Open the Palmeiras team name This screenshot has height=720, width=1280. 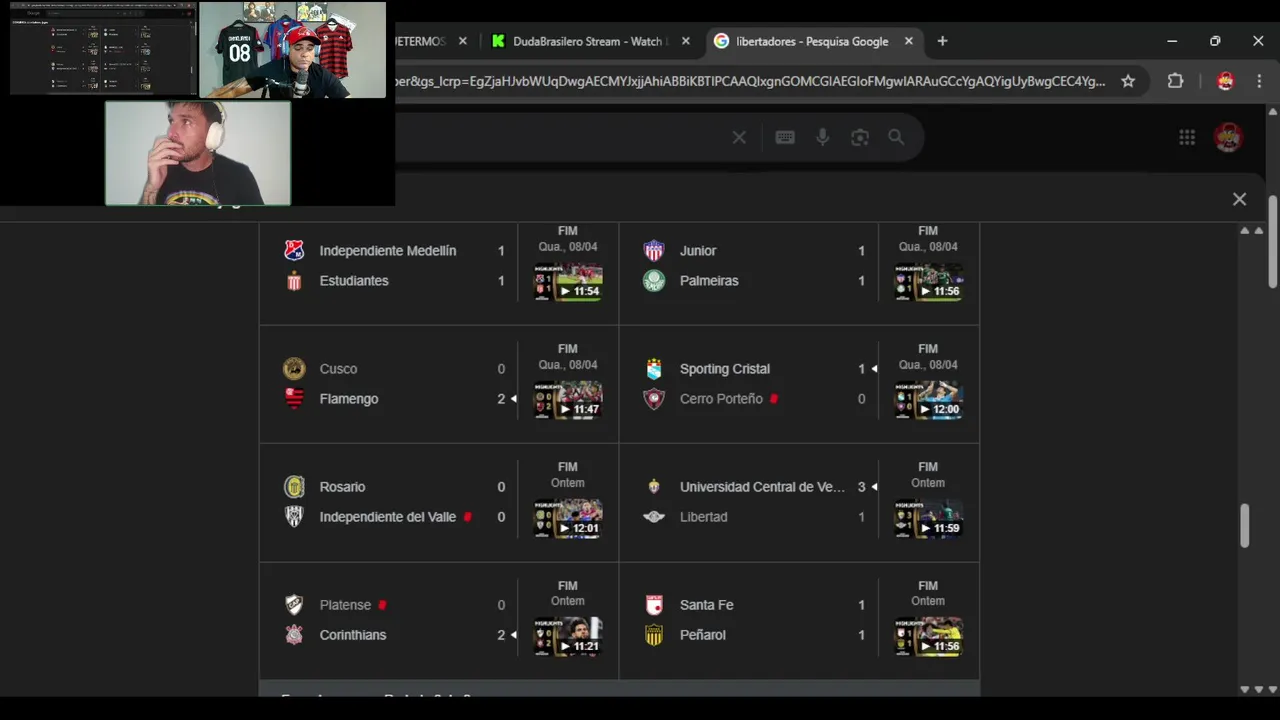coord(709,281)
